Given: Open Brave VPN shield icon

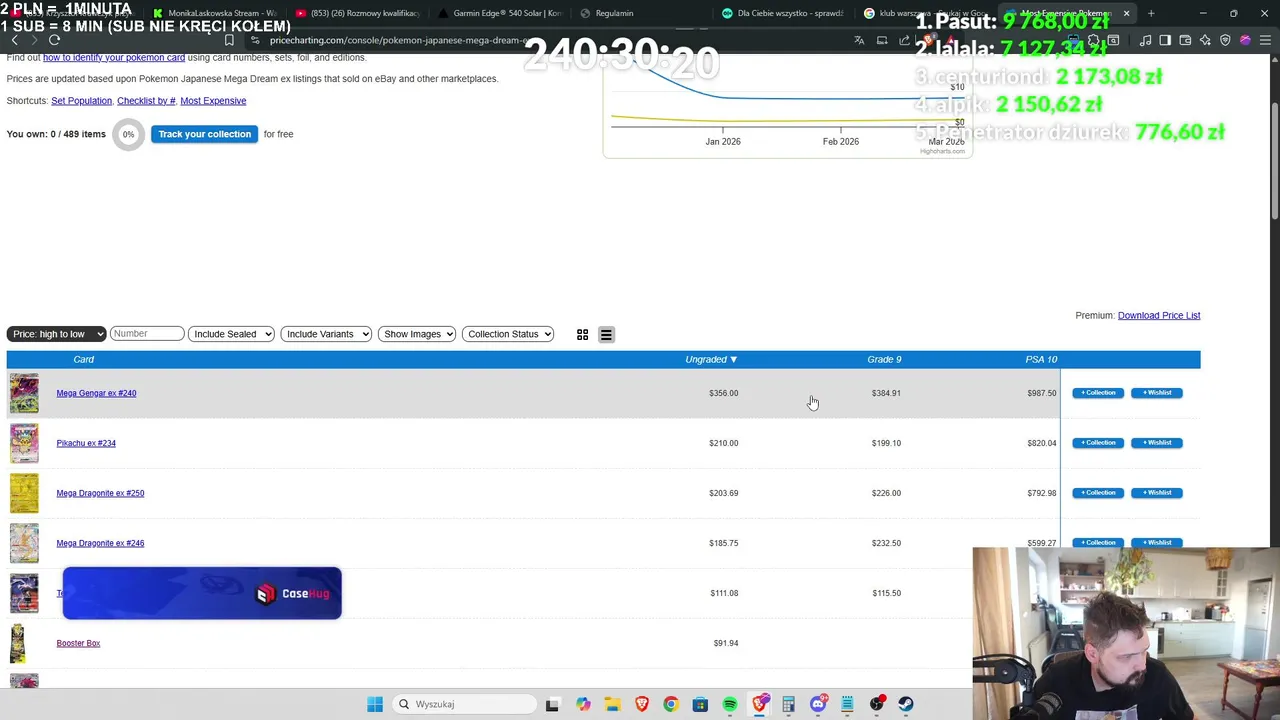Looking at the screenshot, I should (1225, 40).
